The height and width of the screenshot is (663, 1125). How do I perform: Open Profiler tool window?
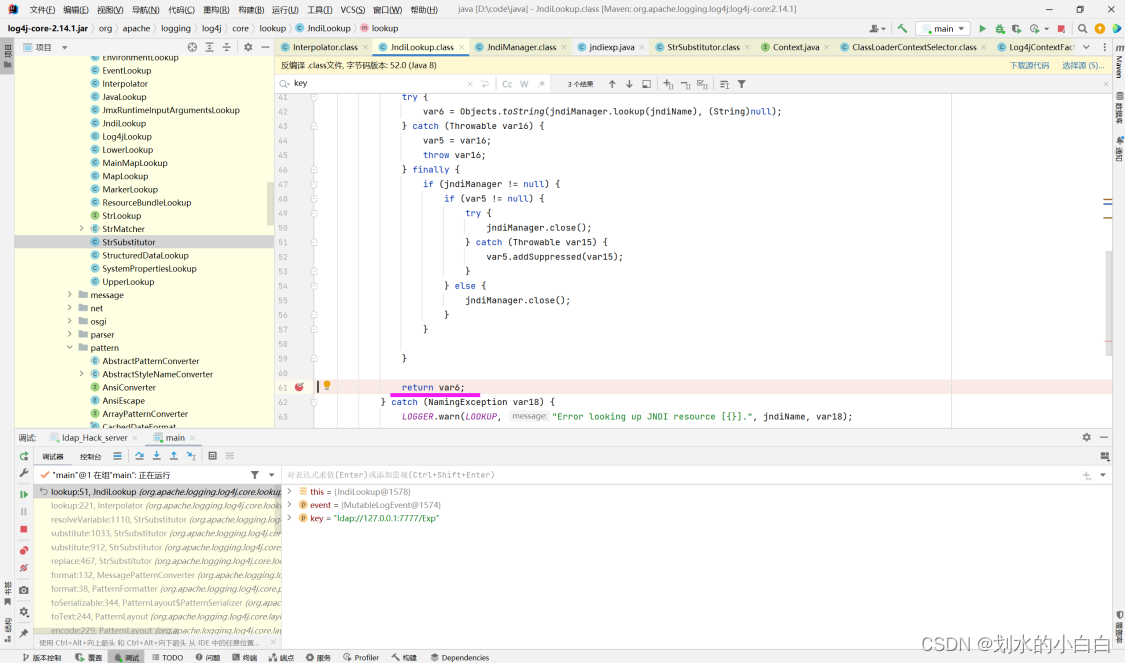(361, 657)
